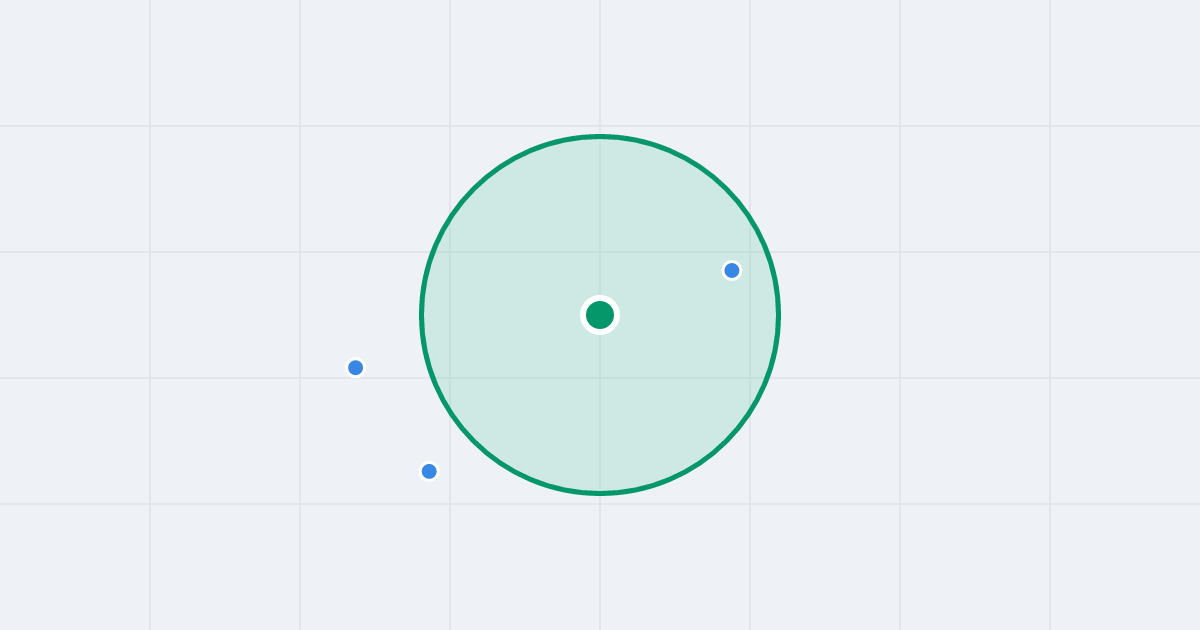
Task: Click the topmost point of the green circle outline
Action: coord(600,136)
